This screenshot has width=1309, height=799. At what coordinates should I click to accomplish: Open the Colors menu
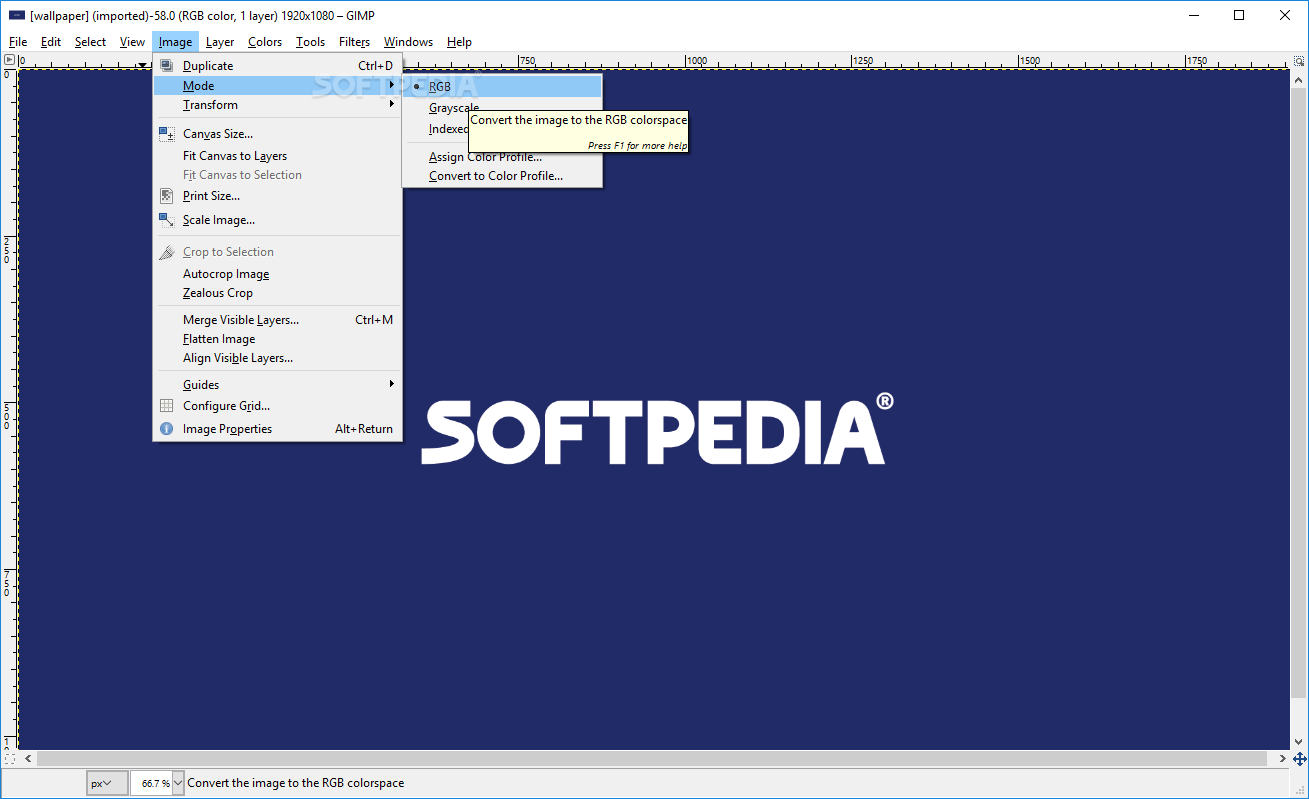click(x=265, y=42)
